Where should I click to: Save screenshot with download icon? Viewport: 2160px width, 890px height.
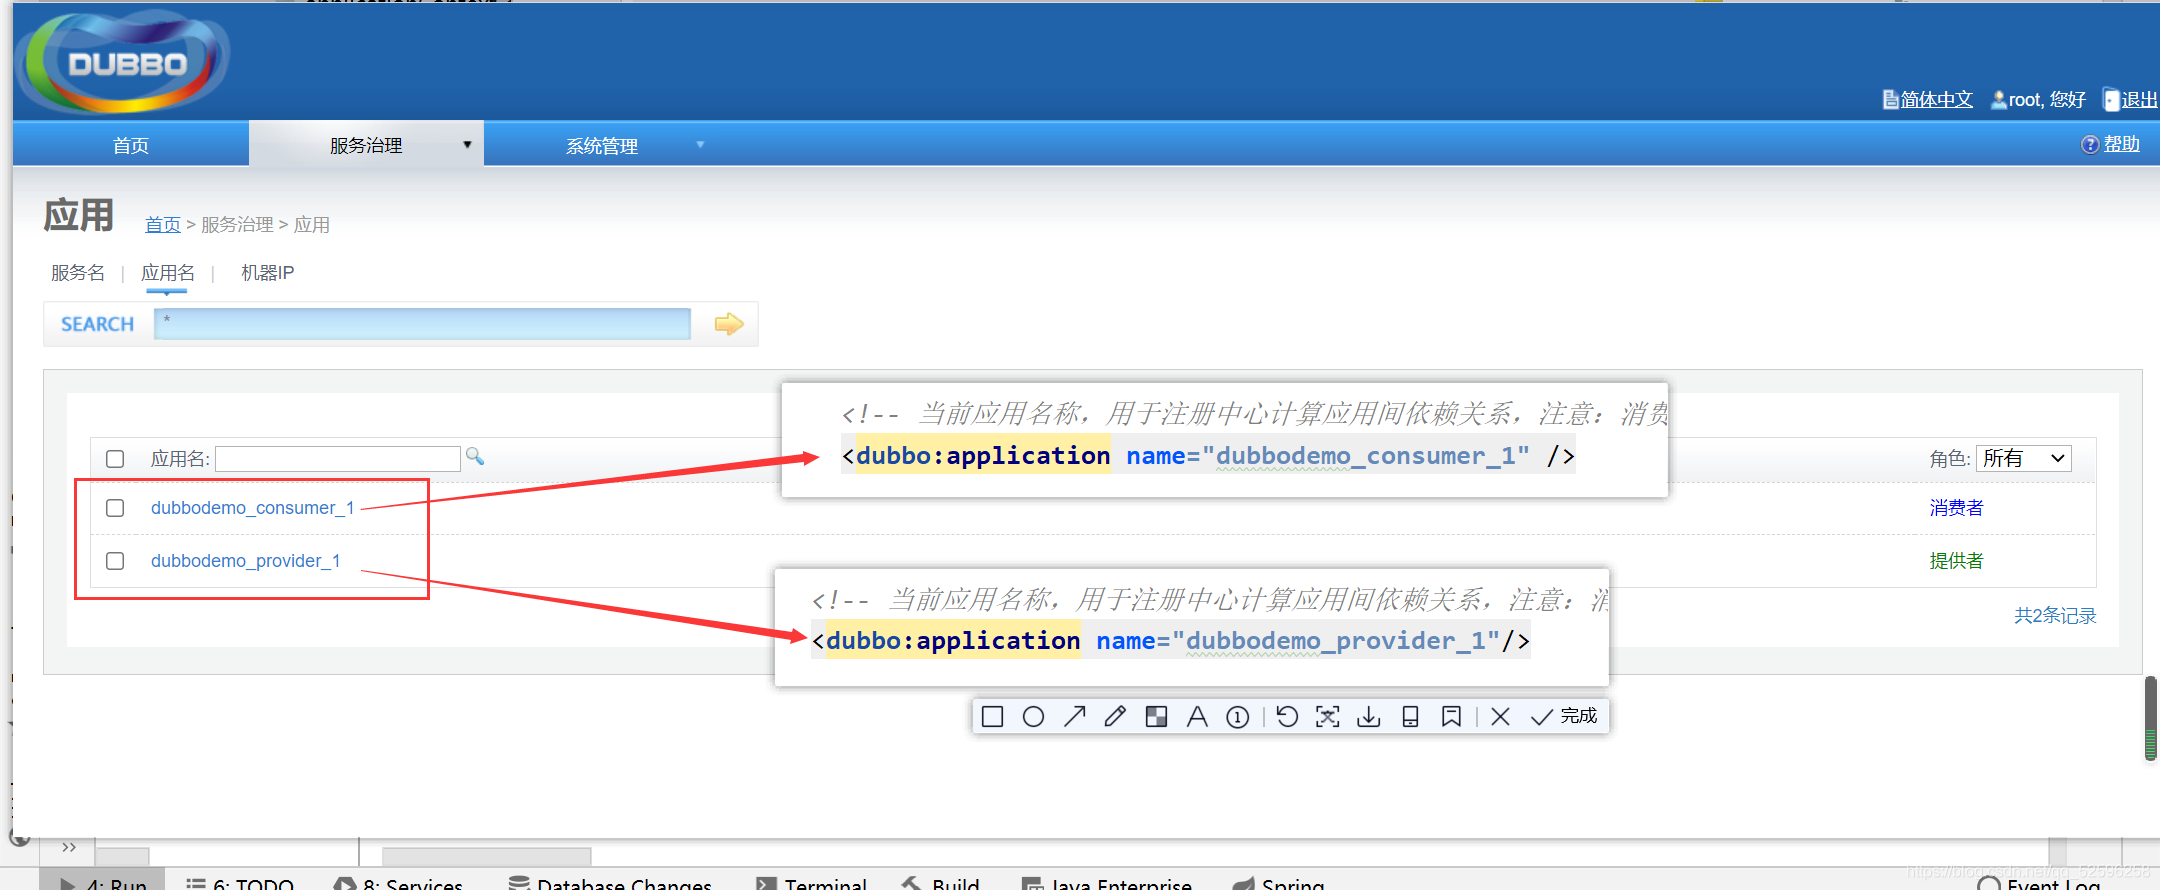point(1369,716)
